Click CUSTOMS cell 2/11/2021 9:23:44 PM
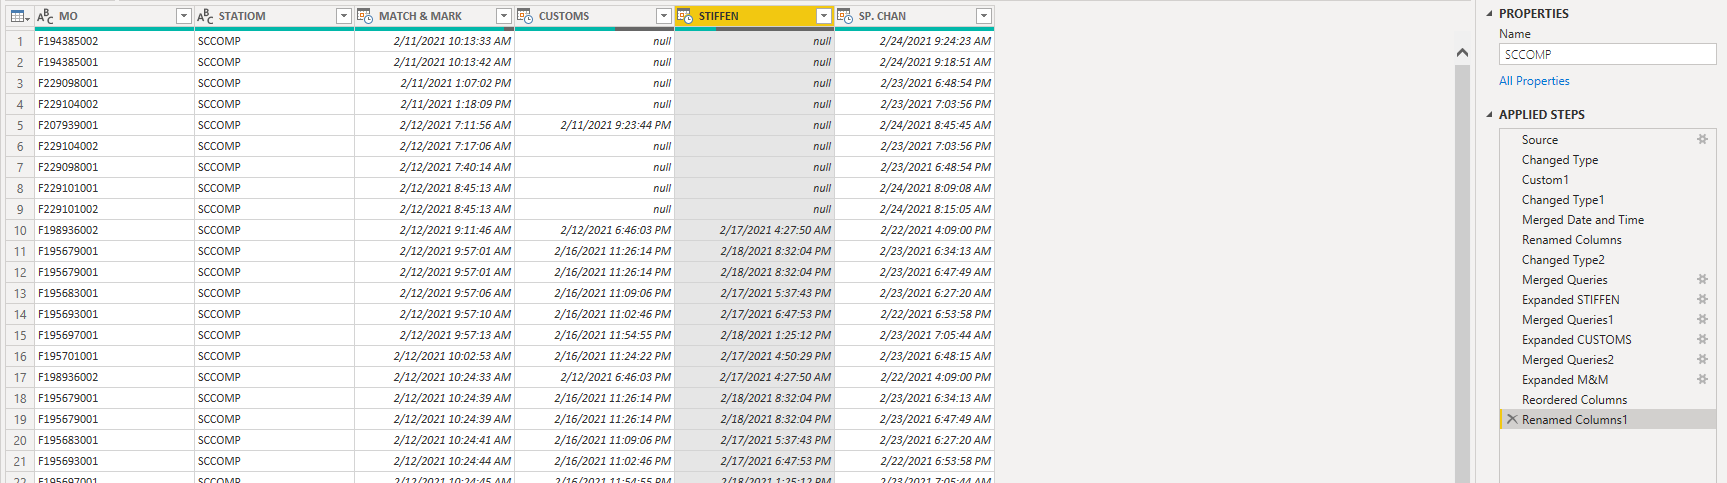The width and height of the screenshot is (1727, 483). 594,125
